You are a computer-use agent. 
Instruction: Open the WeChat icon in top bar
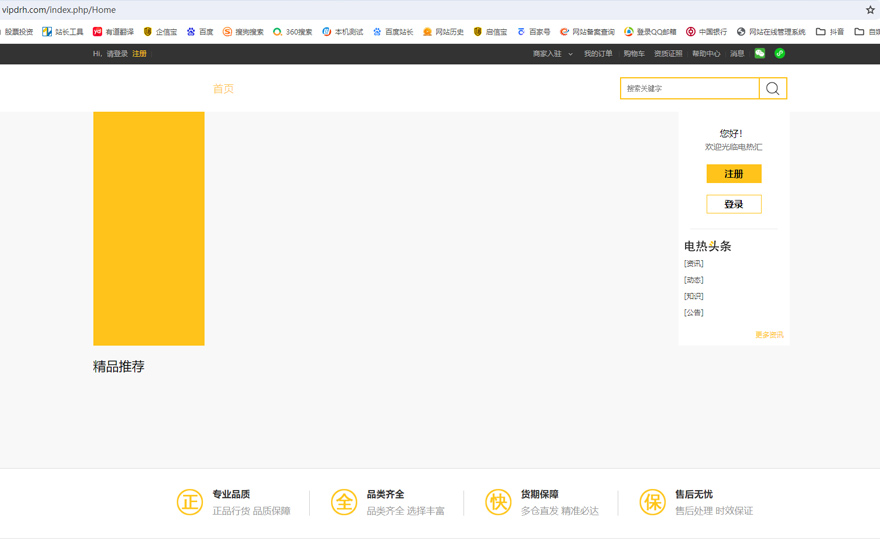coord(760,54)
